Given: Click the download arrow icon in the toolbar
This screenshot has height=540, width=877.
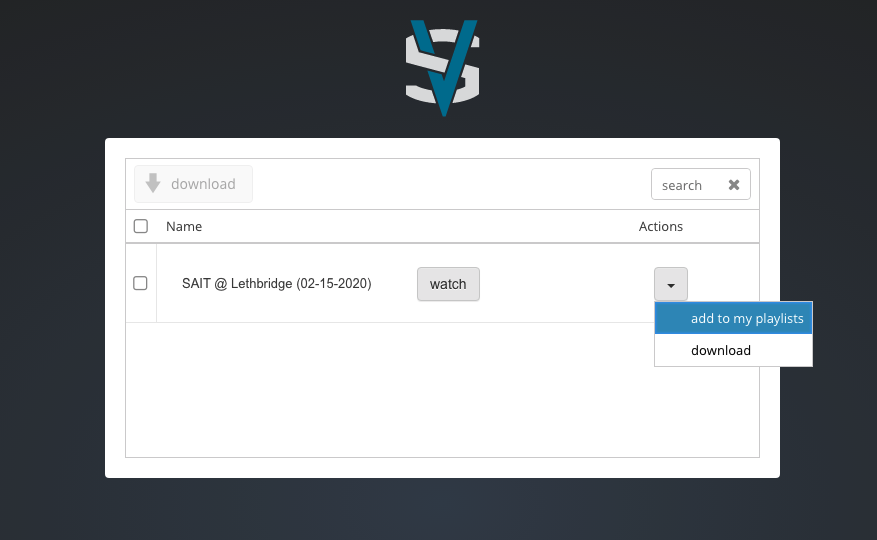Looking at the screenshot, I should [153, 184].
